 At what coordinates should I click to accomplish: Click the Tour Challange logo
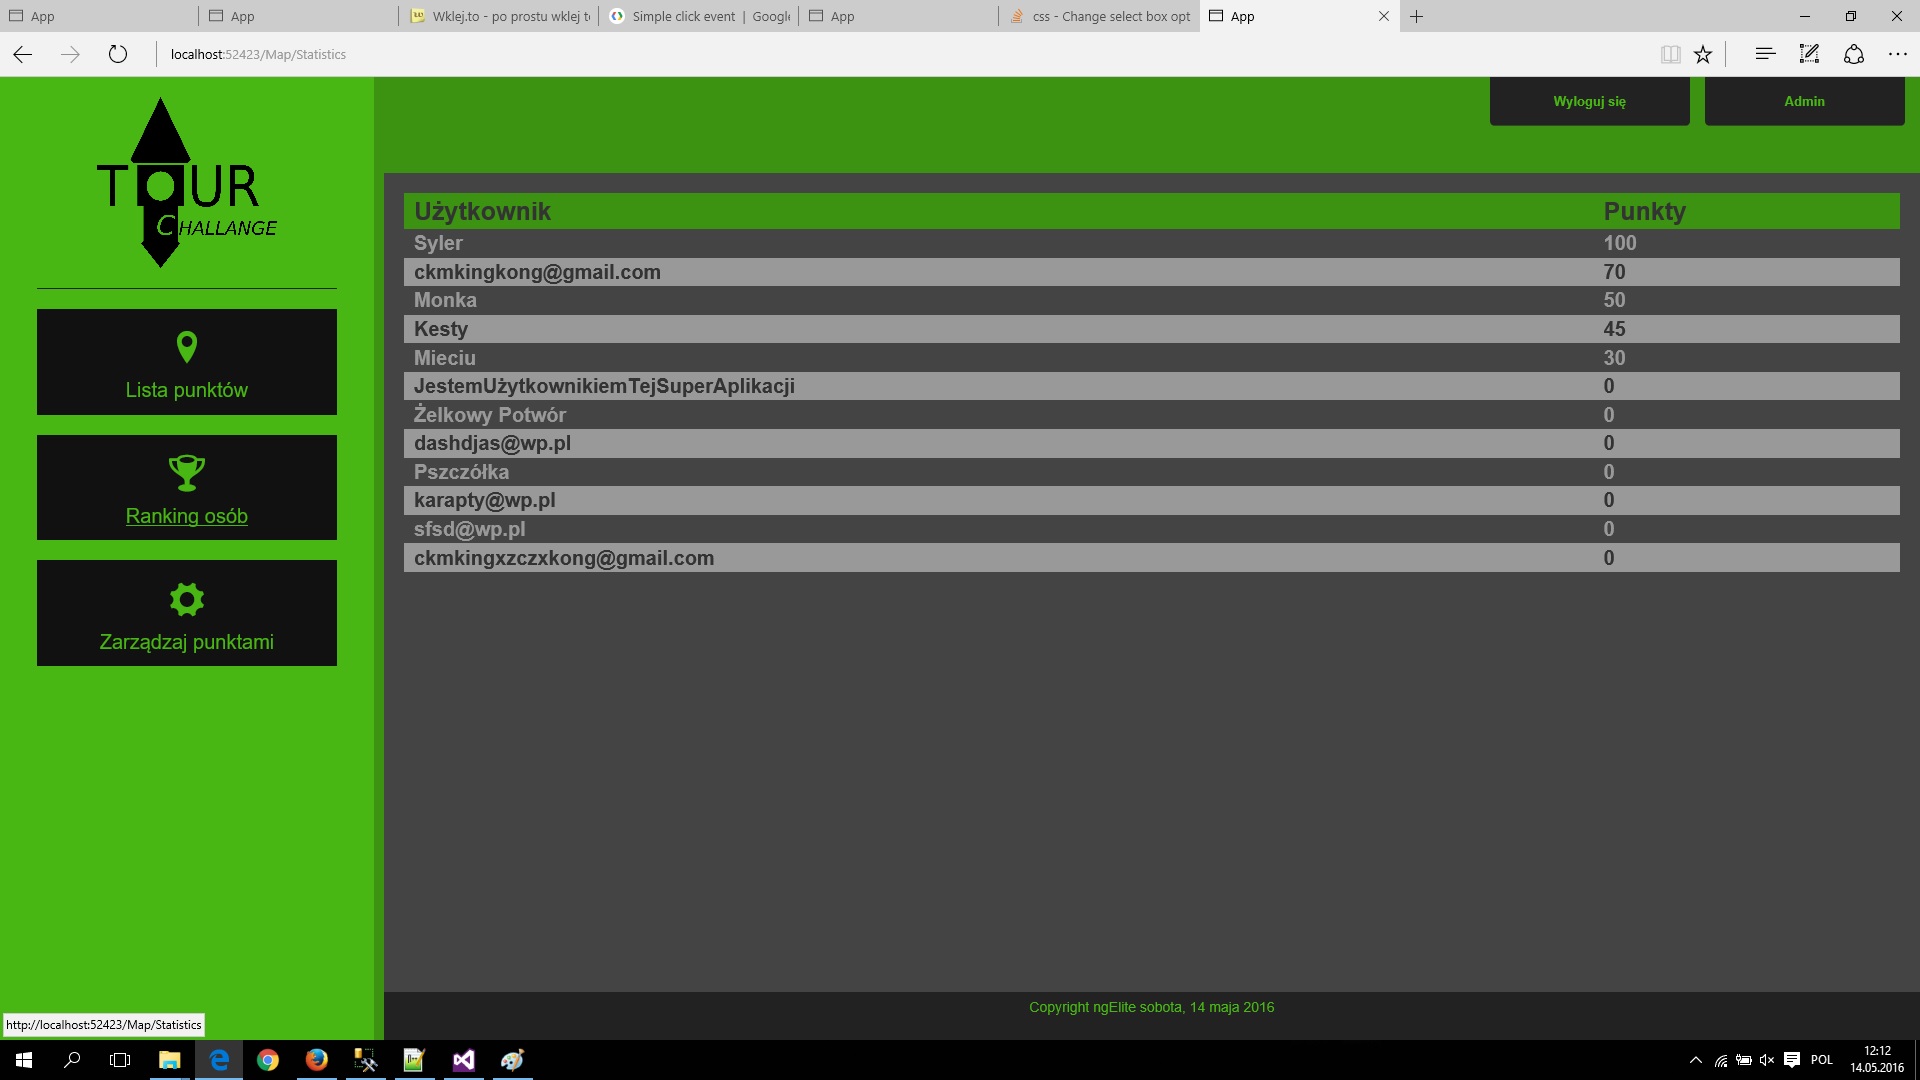pos(186,184)
